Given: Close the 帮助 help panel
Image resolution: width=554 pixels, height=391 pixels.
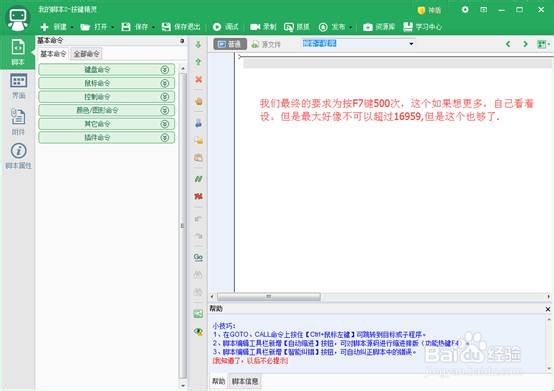Looking at the screenshot, I should pos(548,309).
